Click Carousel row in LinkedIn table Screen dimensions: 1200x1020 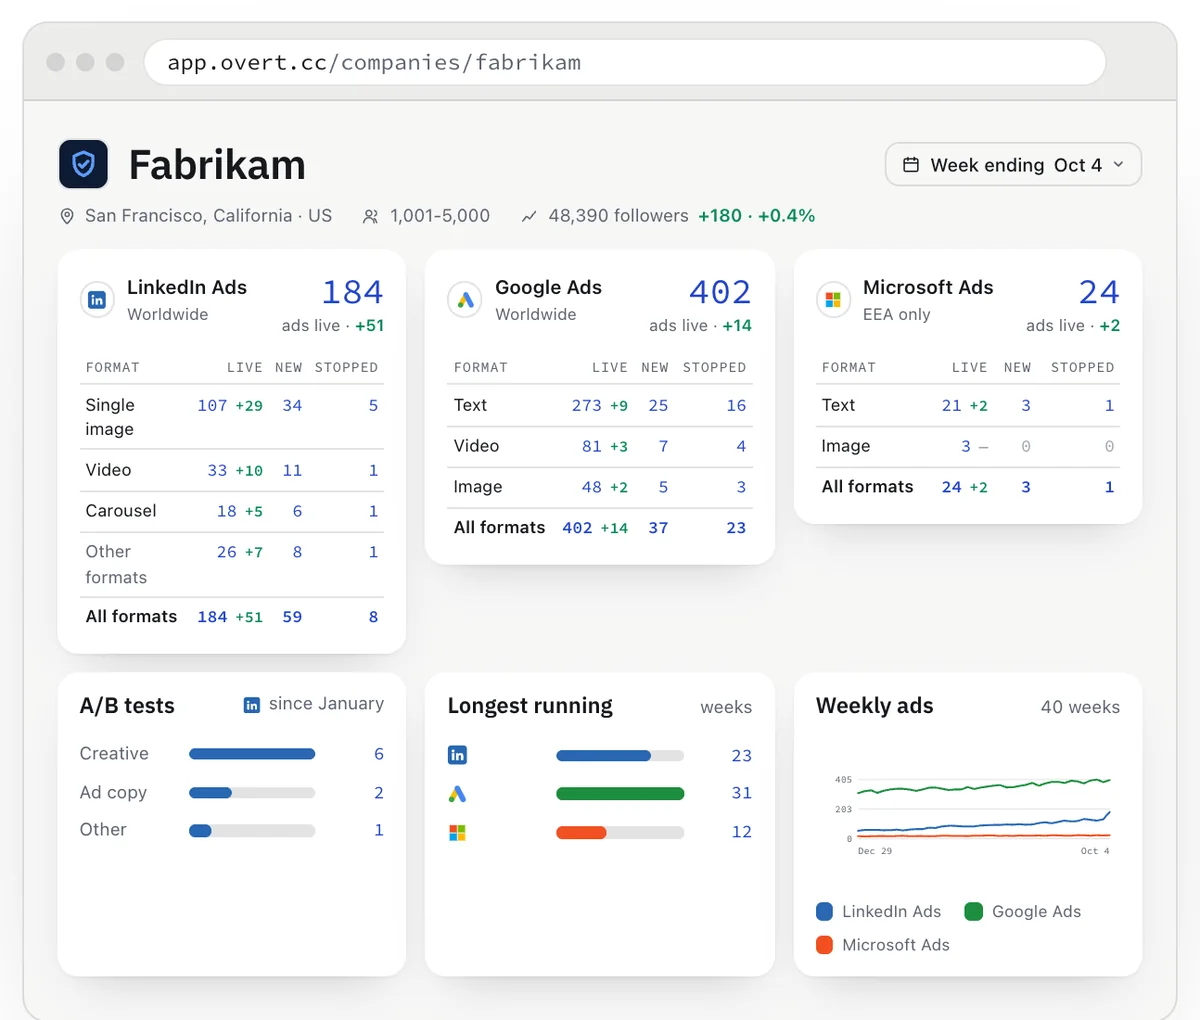[x=232, y=511]
